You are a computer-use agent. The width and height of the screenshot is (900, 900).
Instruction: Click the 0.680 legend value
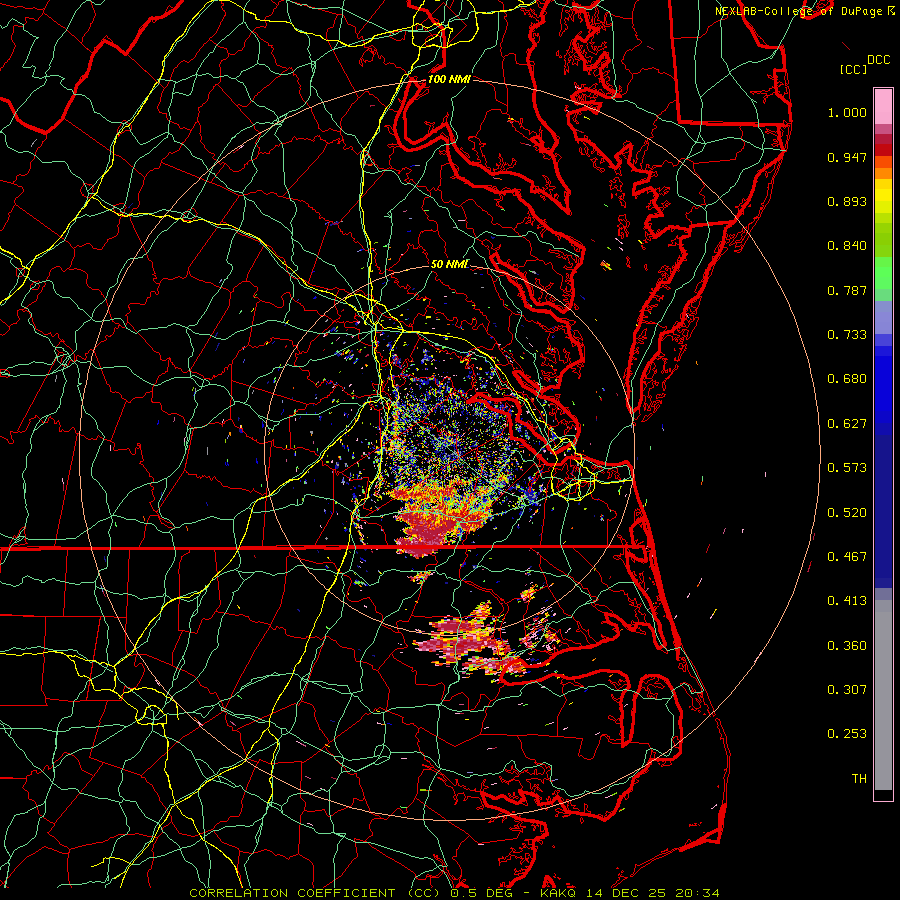[847, 379]
